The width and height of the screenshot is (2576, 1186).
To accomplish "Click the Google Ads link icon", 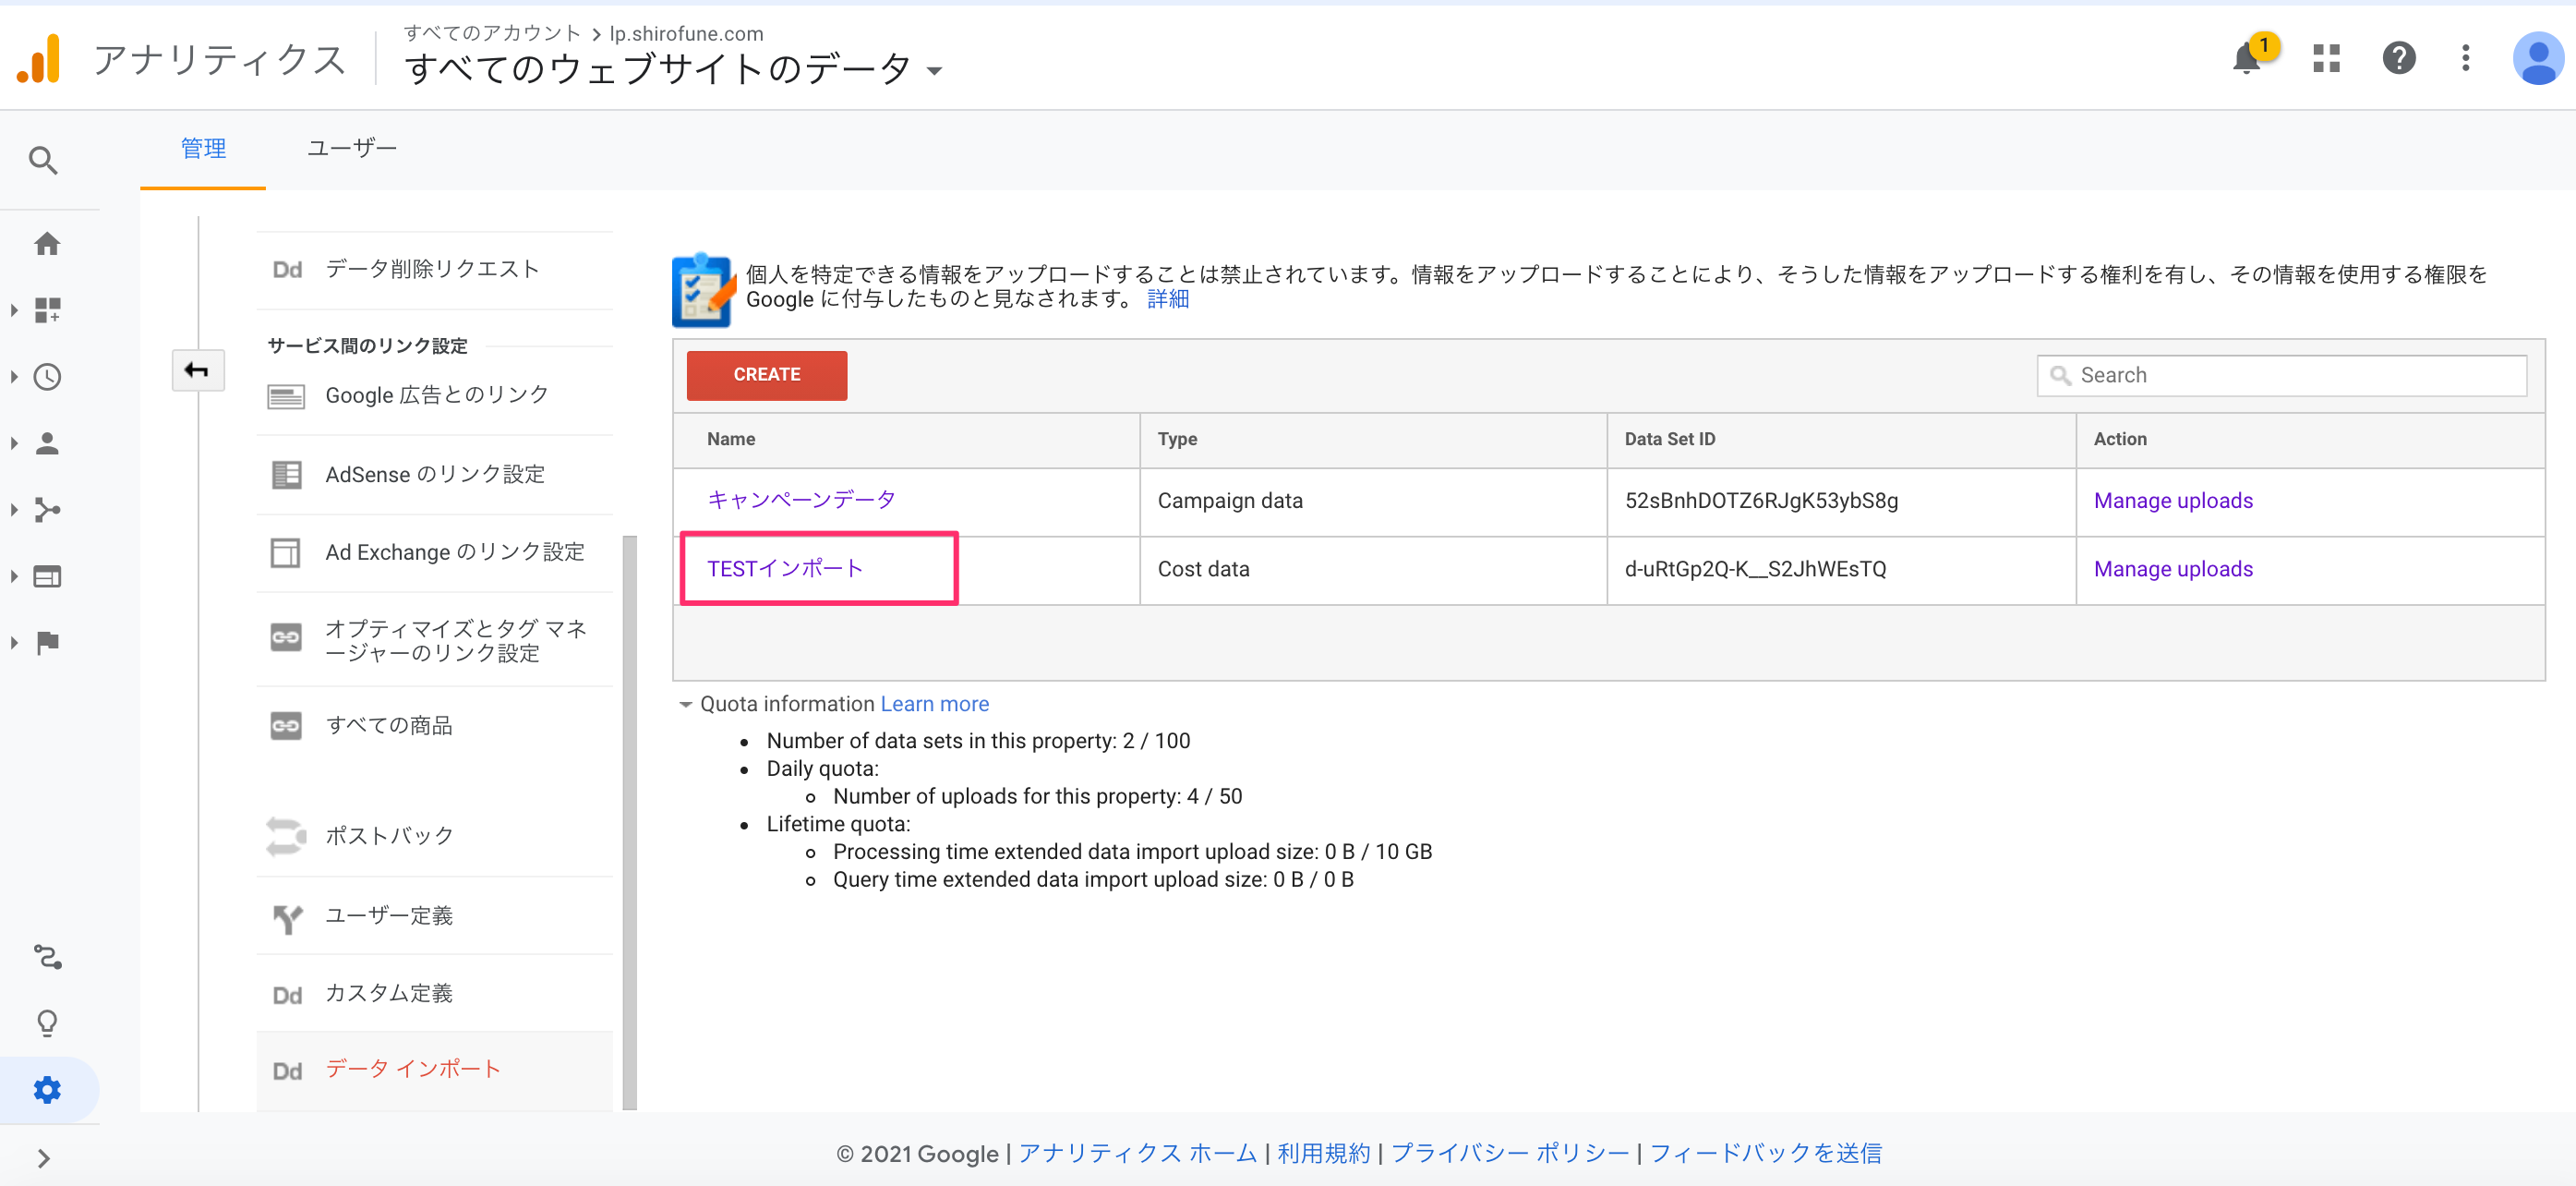I will (x=286, y=397).
